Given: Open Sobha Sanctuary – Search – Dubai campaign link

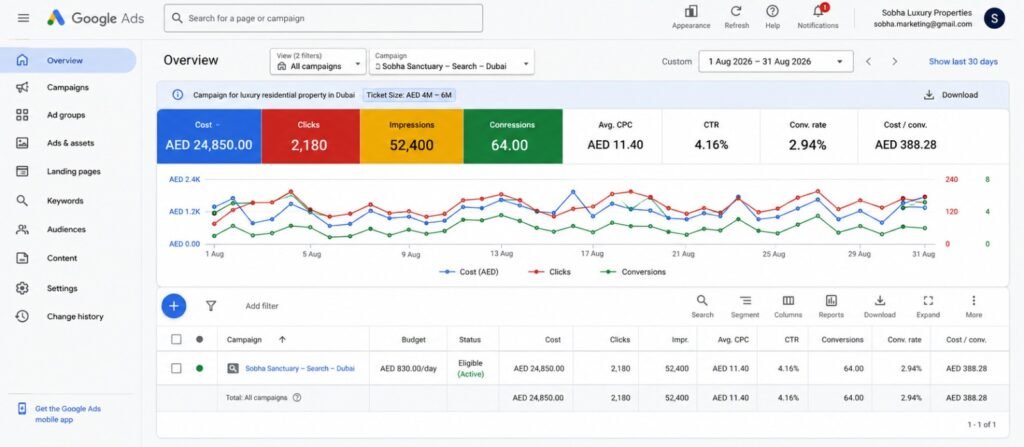Looking at the screenshot, I should 300,369.
